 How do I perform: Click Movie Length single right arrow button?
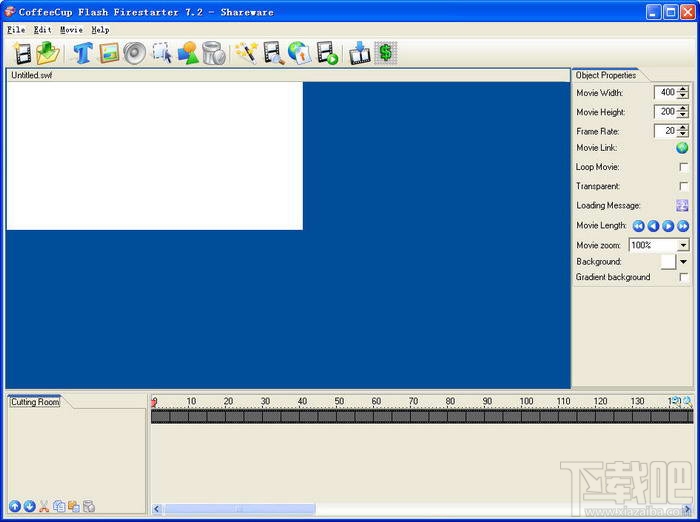(x=668, y=226)
